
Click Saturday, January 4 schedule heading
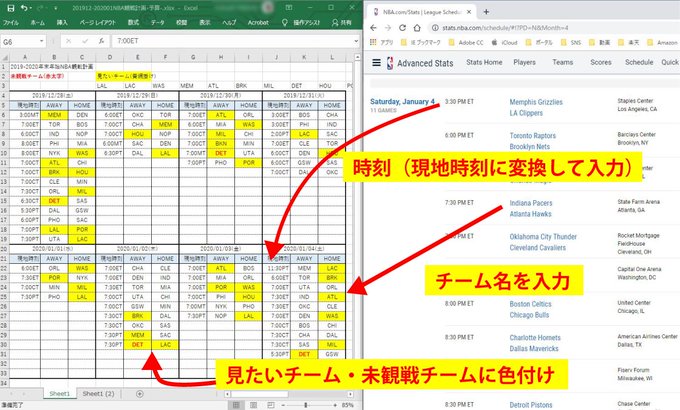[402, 102]
